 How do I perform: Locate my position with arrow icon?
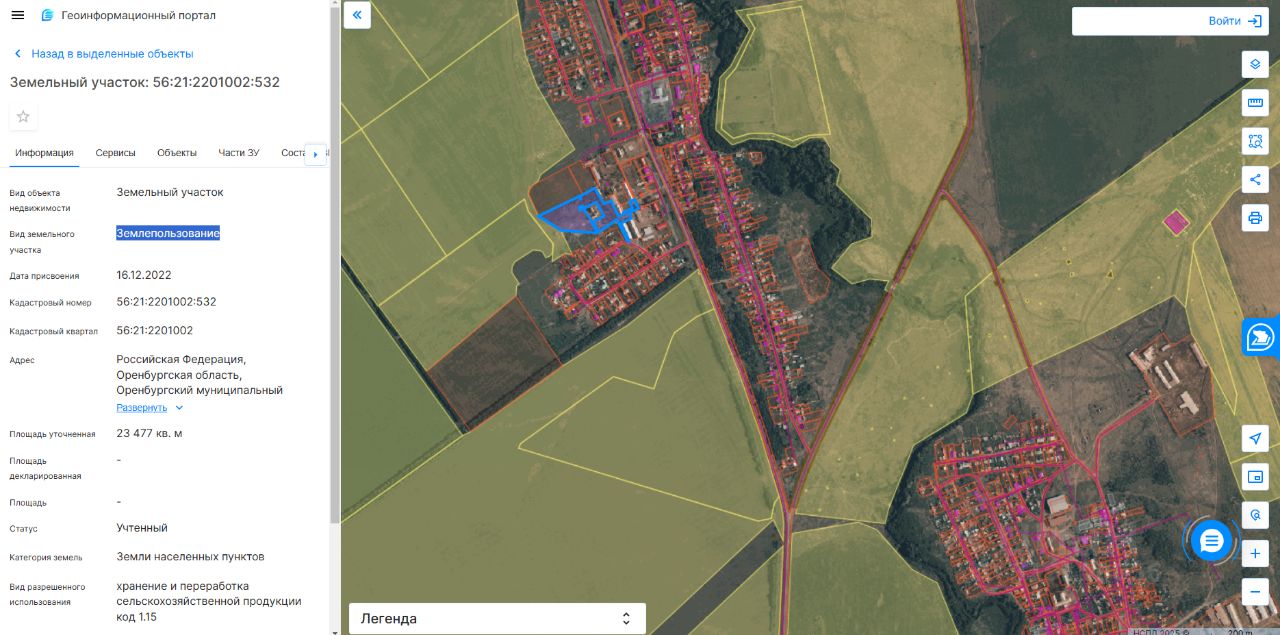[1255, 439]
